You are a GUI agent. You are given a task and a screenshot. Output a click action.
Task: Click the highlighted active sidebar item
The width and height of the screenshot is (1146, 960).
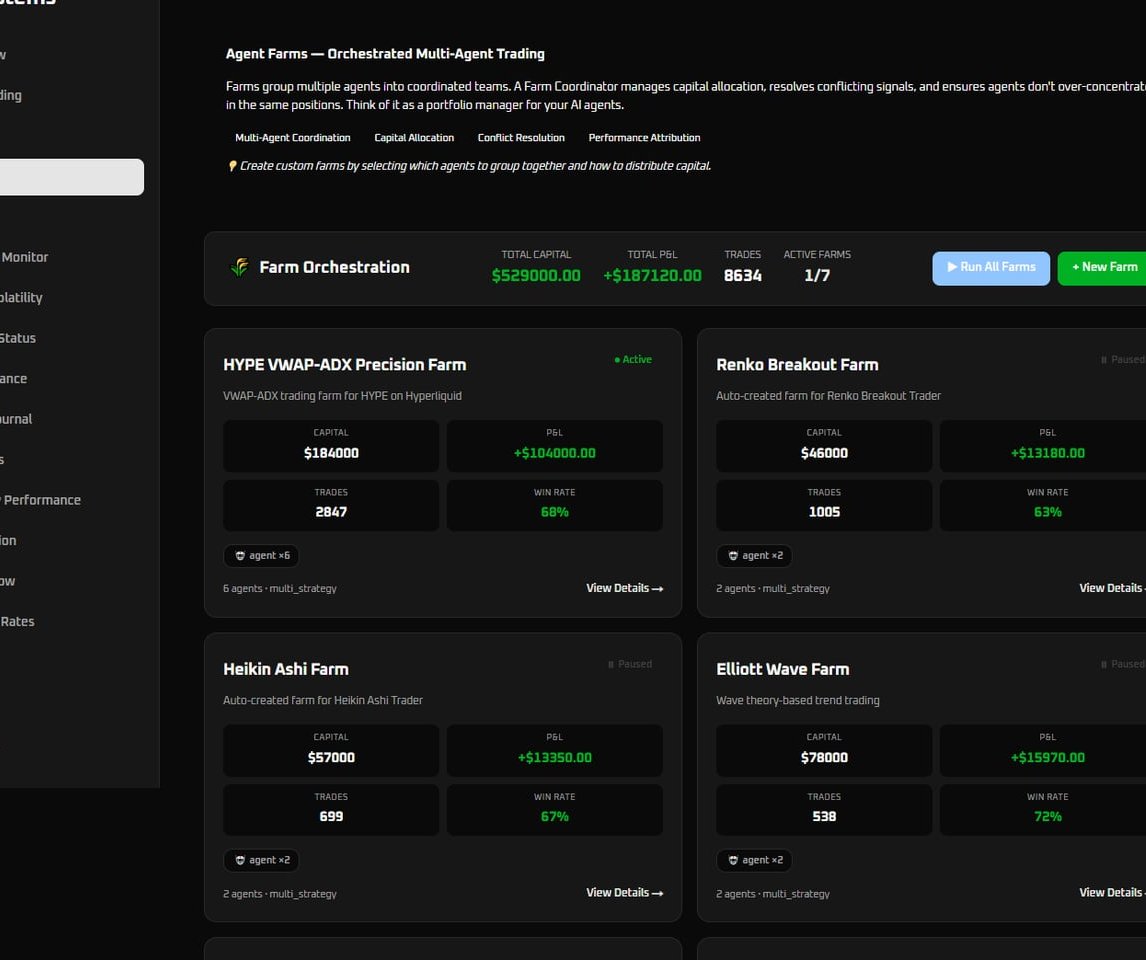tap(70, 177)
